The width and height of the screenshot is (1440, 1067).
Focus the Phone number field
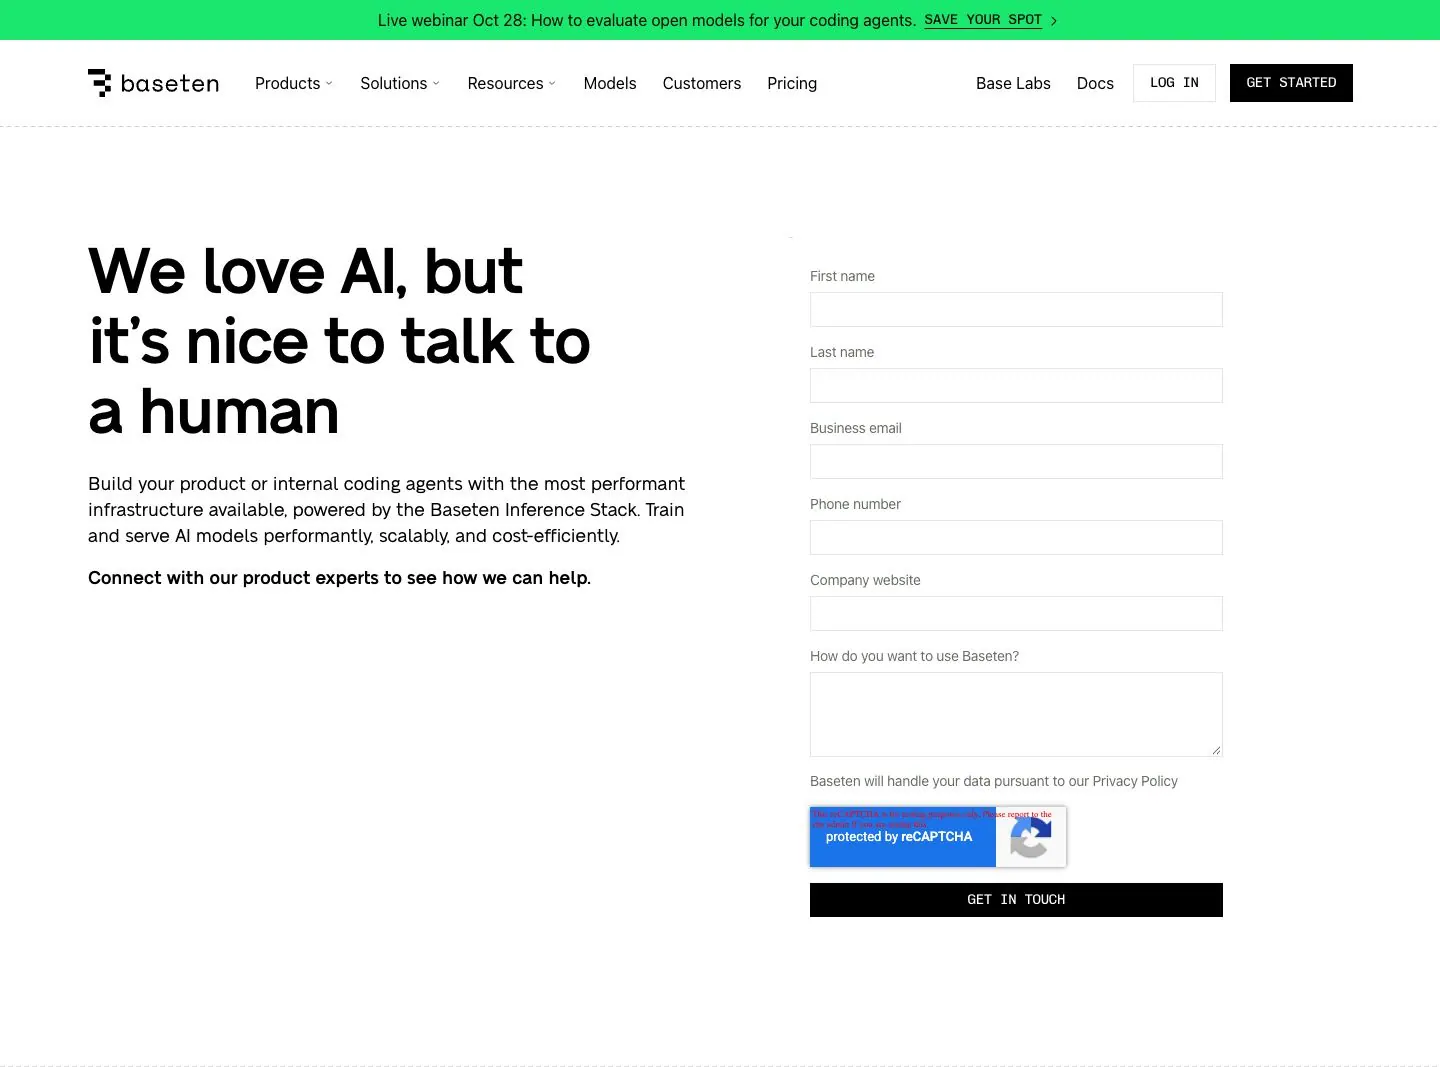(1016, 537)
